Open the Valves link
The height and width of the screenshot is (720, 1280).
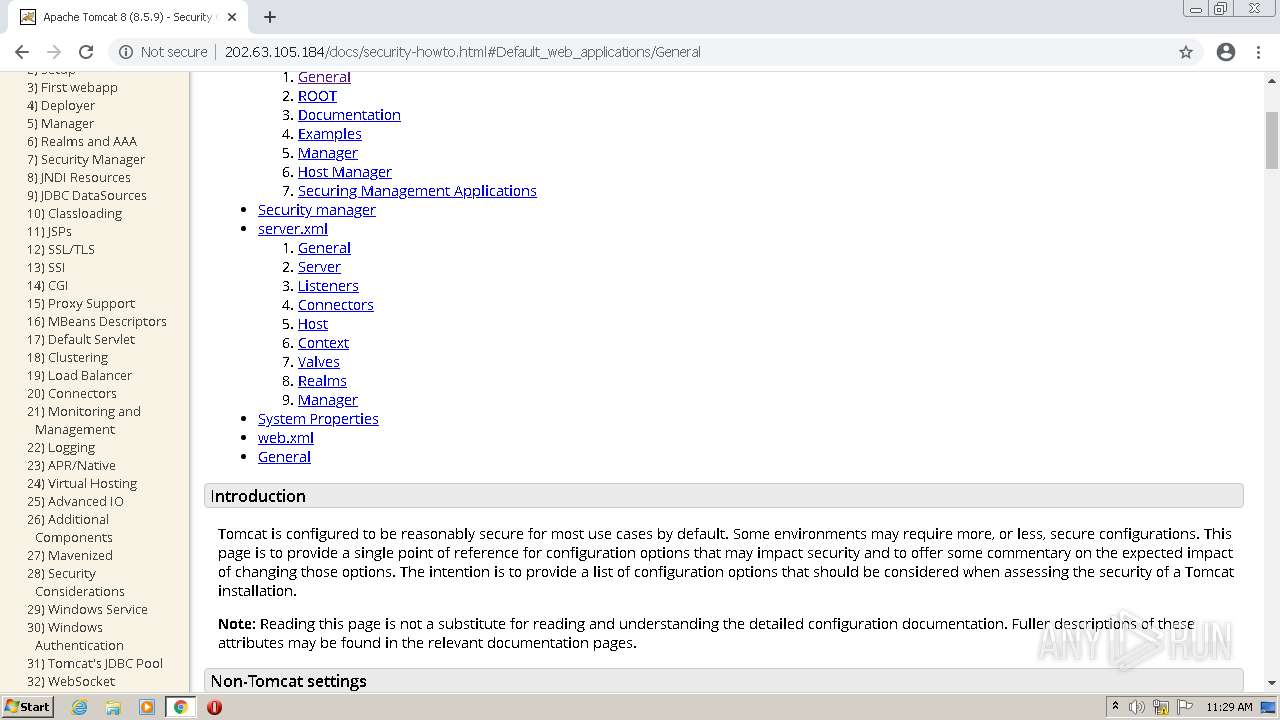[x=319, y=362]
